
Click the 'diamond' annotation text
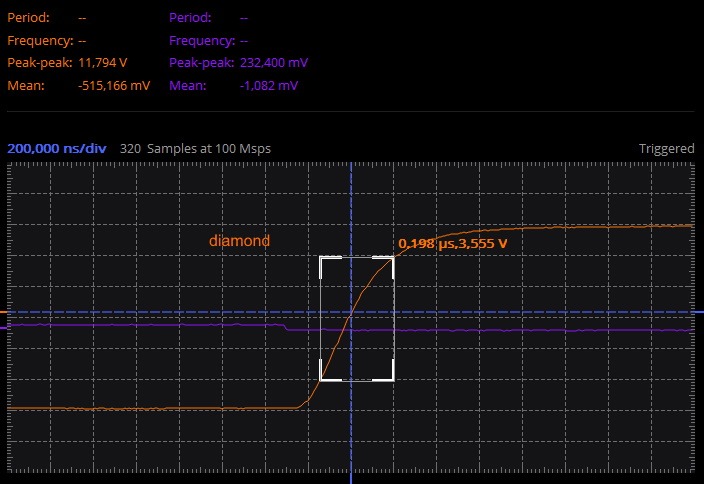coord(239,241)
